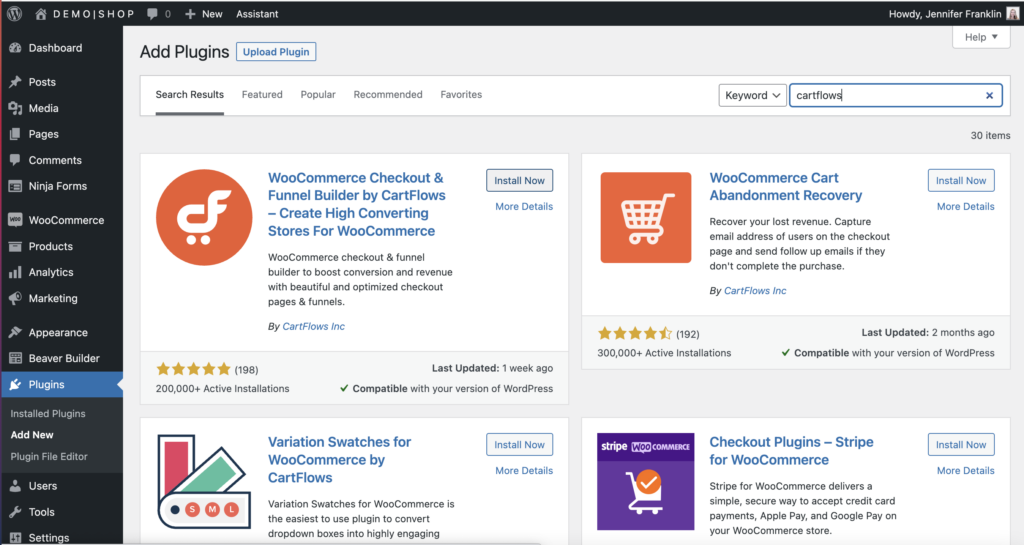Viewport: 1024px width, 545px height.
Task: Switch to the Search Results tab
Action: click(x=189, y=95)
